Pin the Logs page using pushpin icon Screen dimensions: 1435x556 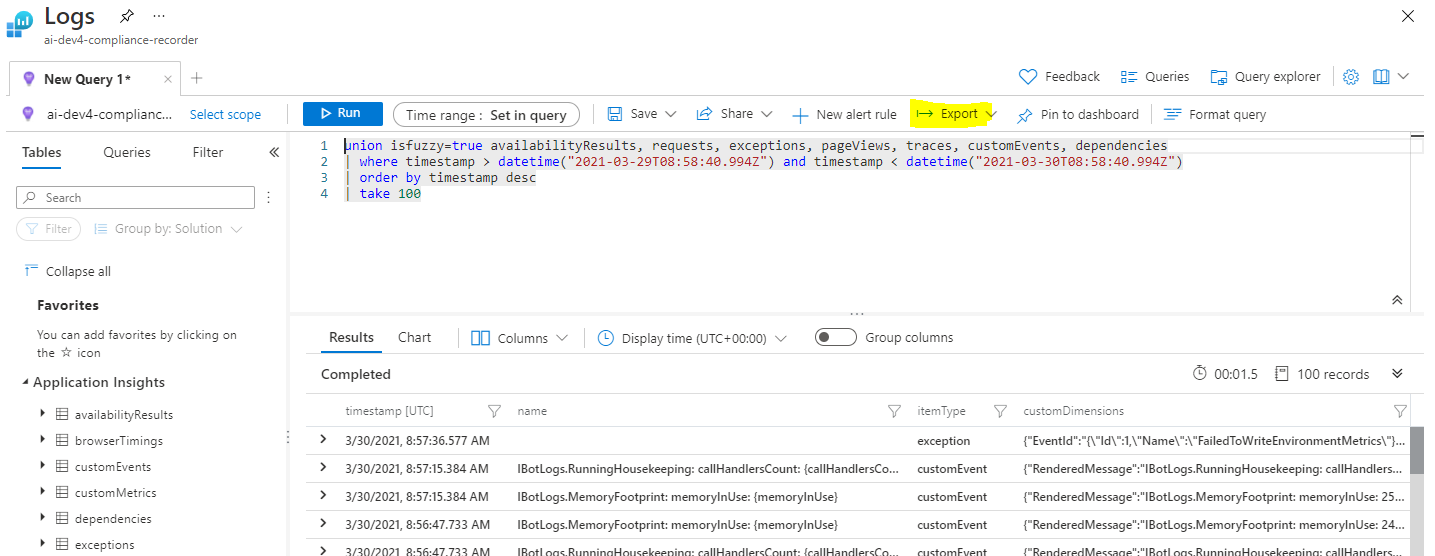(x=126, y=16)
